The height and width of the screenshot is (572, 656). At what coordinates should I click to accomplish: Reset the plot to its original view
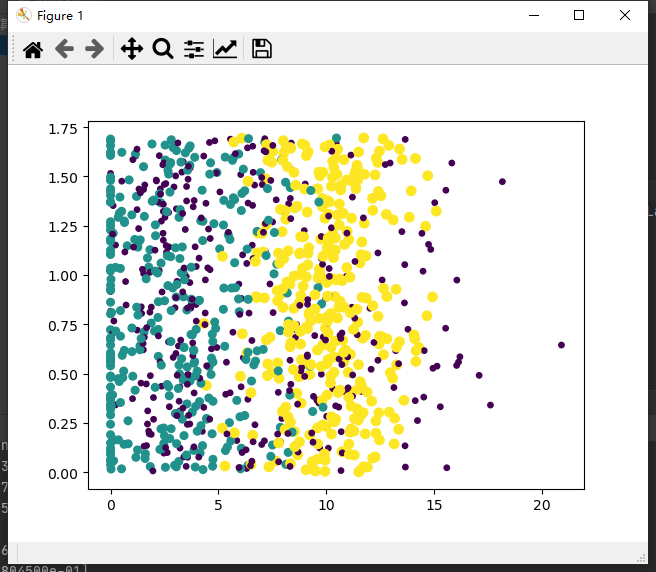point(33,49)
